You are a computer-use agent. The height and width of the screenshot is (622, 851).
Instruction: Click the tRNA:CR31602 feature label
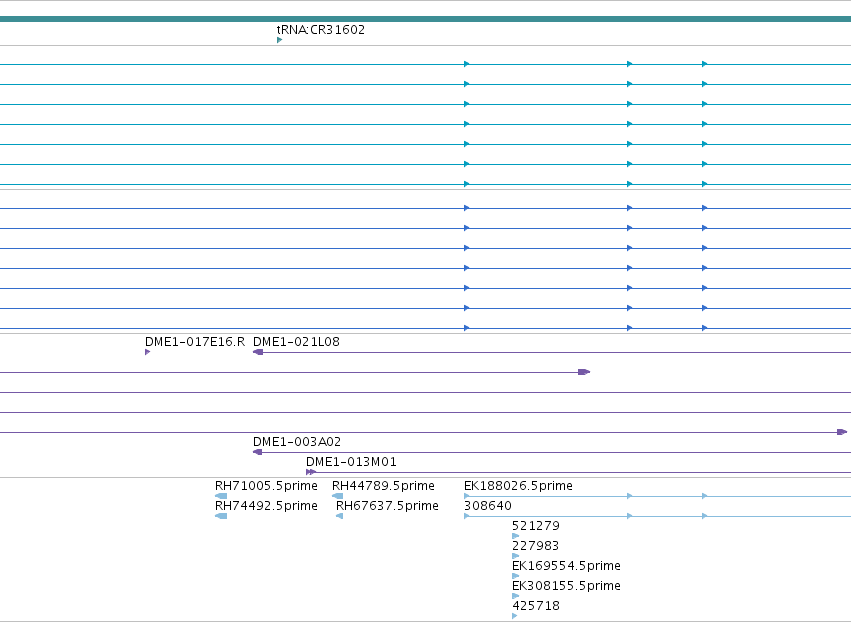pyautogui.click(x=321, y=29)
